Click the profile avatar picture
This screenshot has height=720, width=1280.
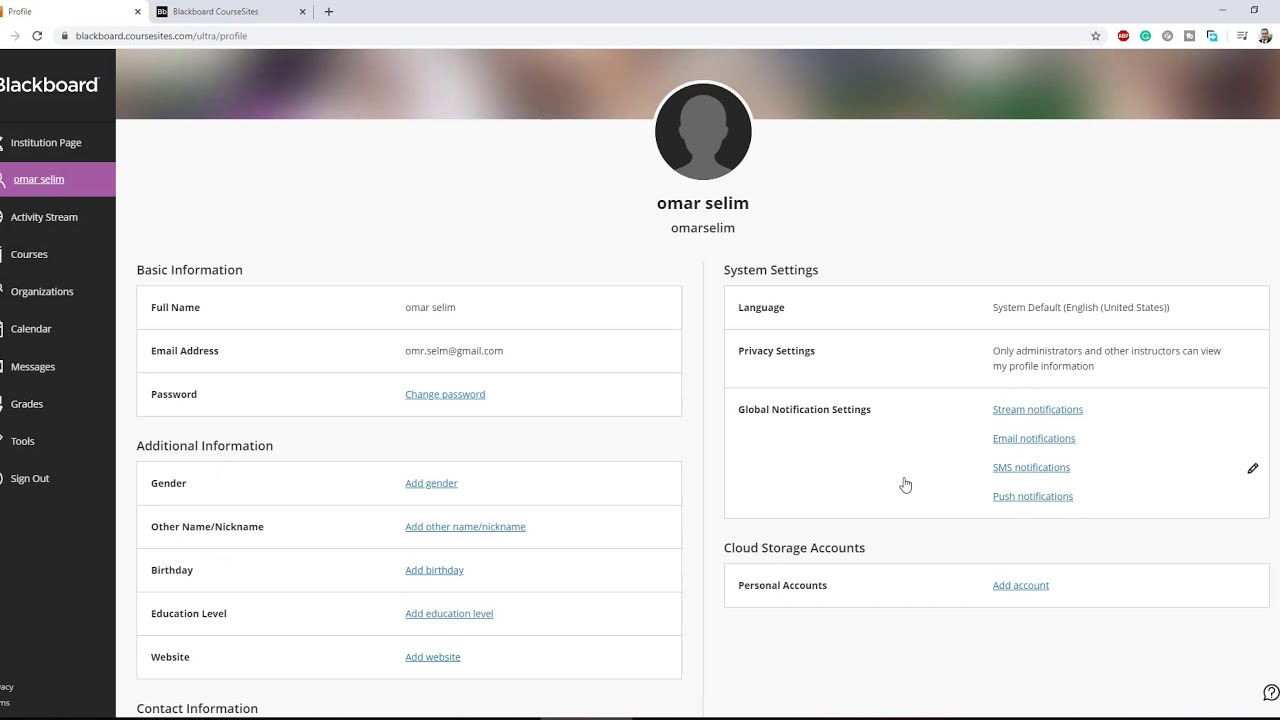pos(703,132)
